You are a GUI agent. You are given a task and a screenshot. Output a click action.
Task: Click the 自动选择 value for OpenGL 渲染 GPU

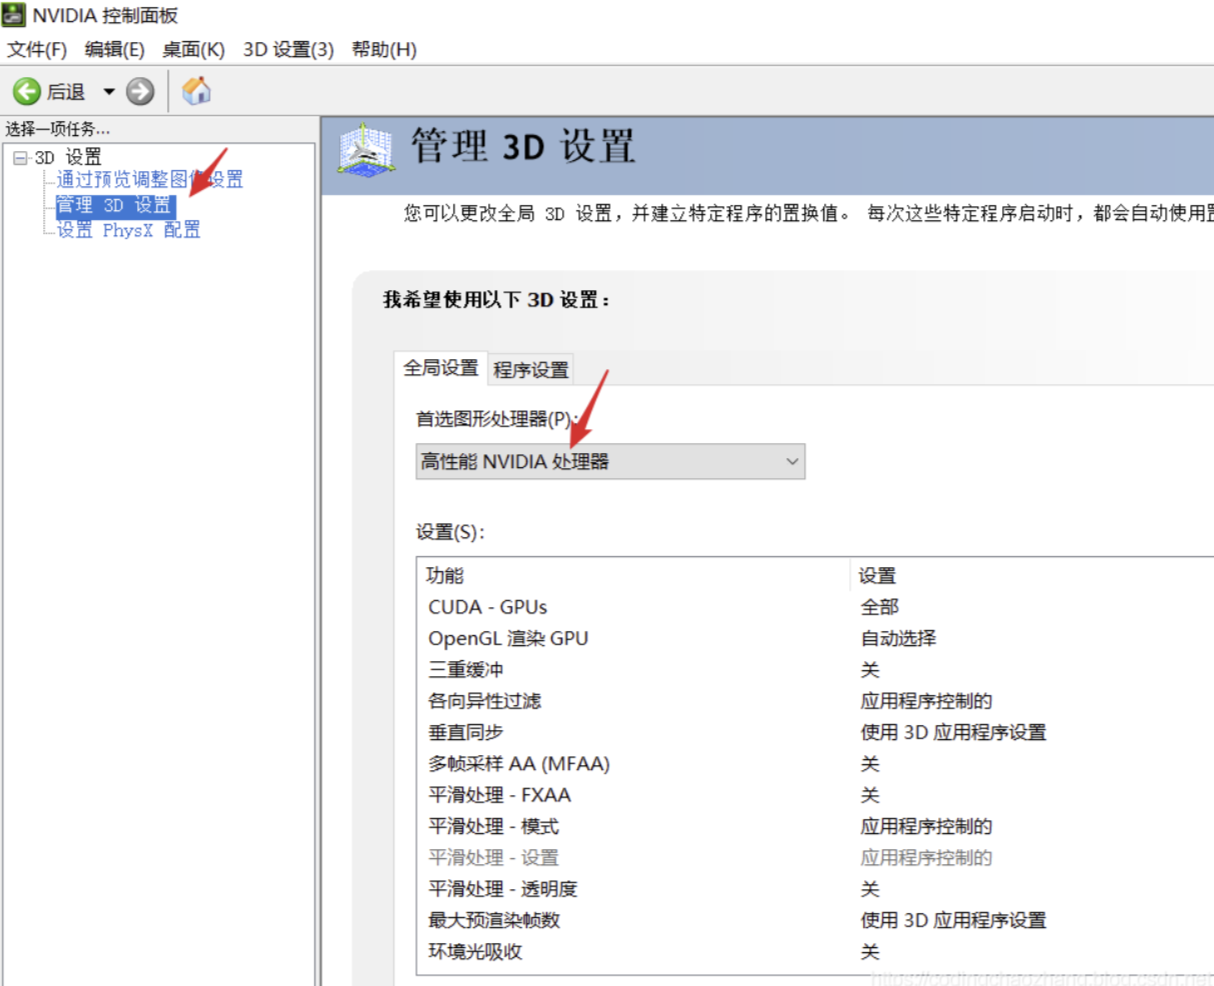click(x=898, y=638)
